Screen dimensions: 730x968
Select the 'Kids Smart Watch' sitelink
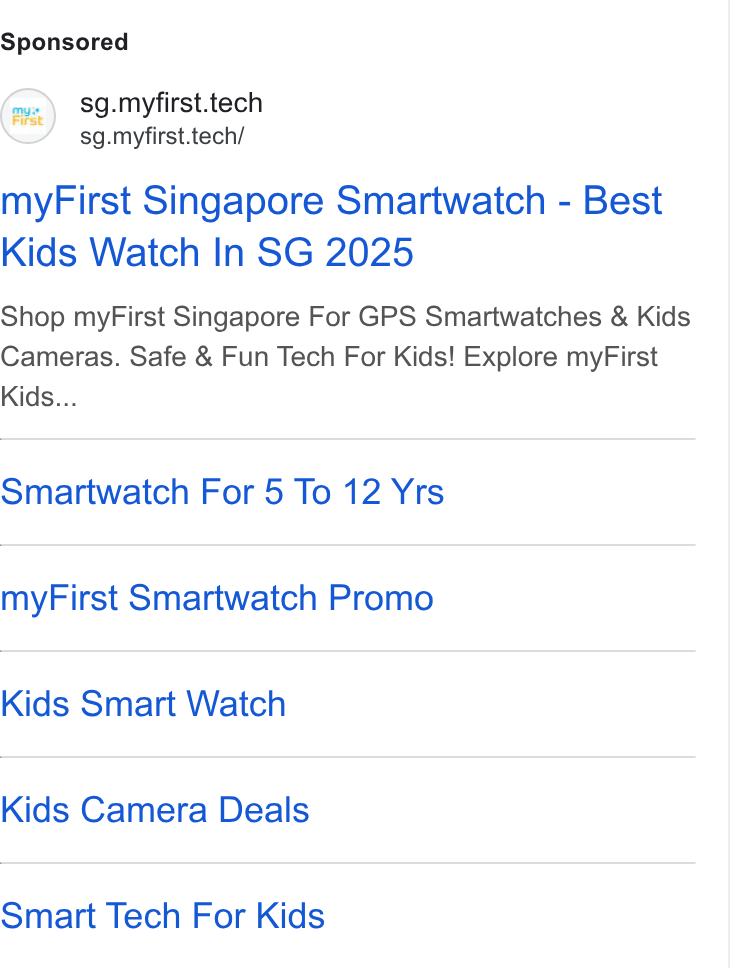pos(143,704)
